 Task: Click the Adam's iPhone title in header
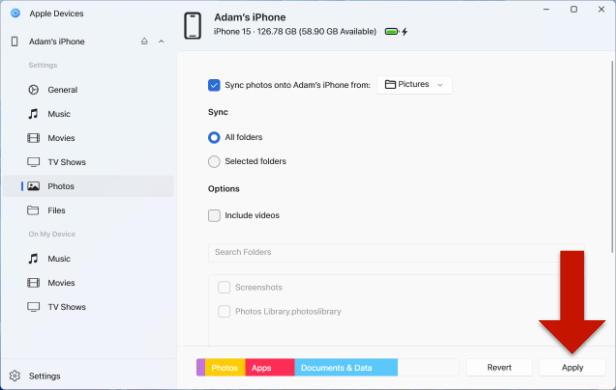[250, 17]
